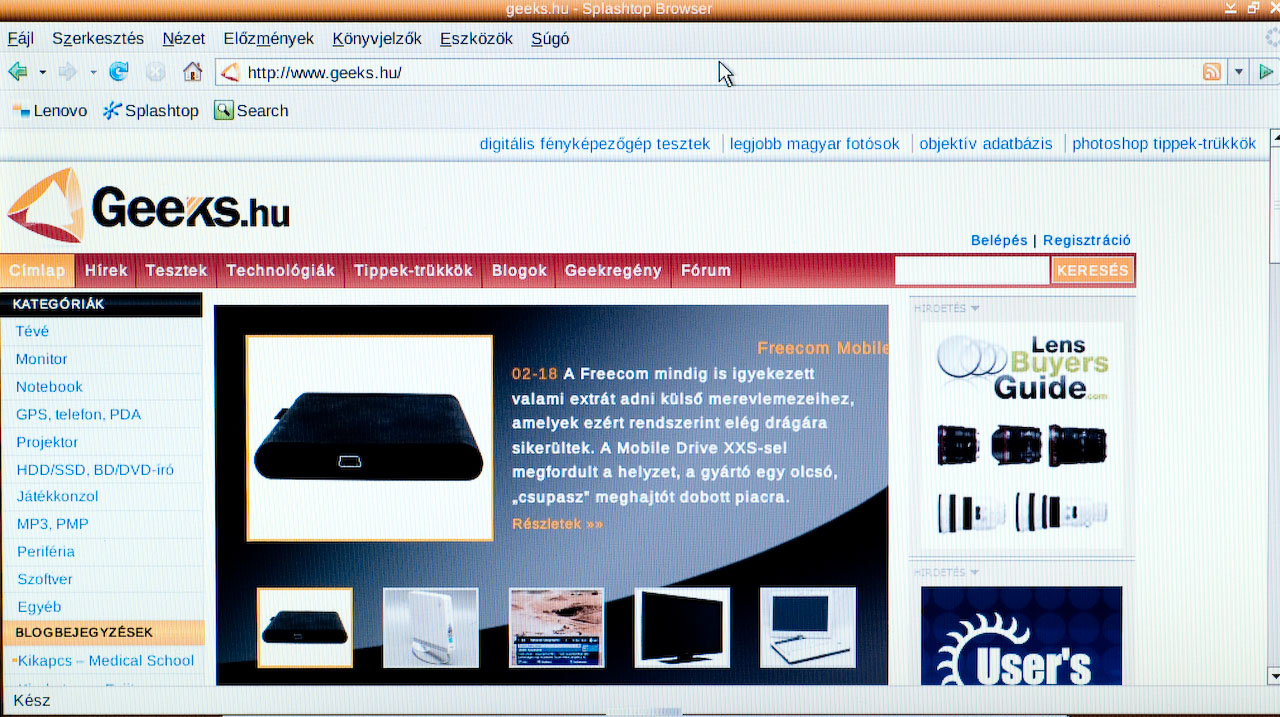Screen dimensions: 1280x717
Task: Click the URL field showing http://www.geeks.hu/
Action: [720, 72]
